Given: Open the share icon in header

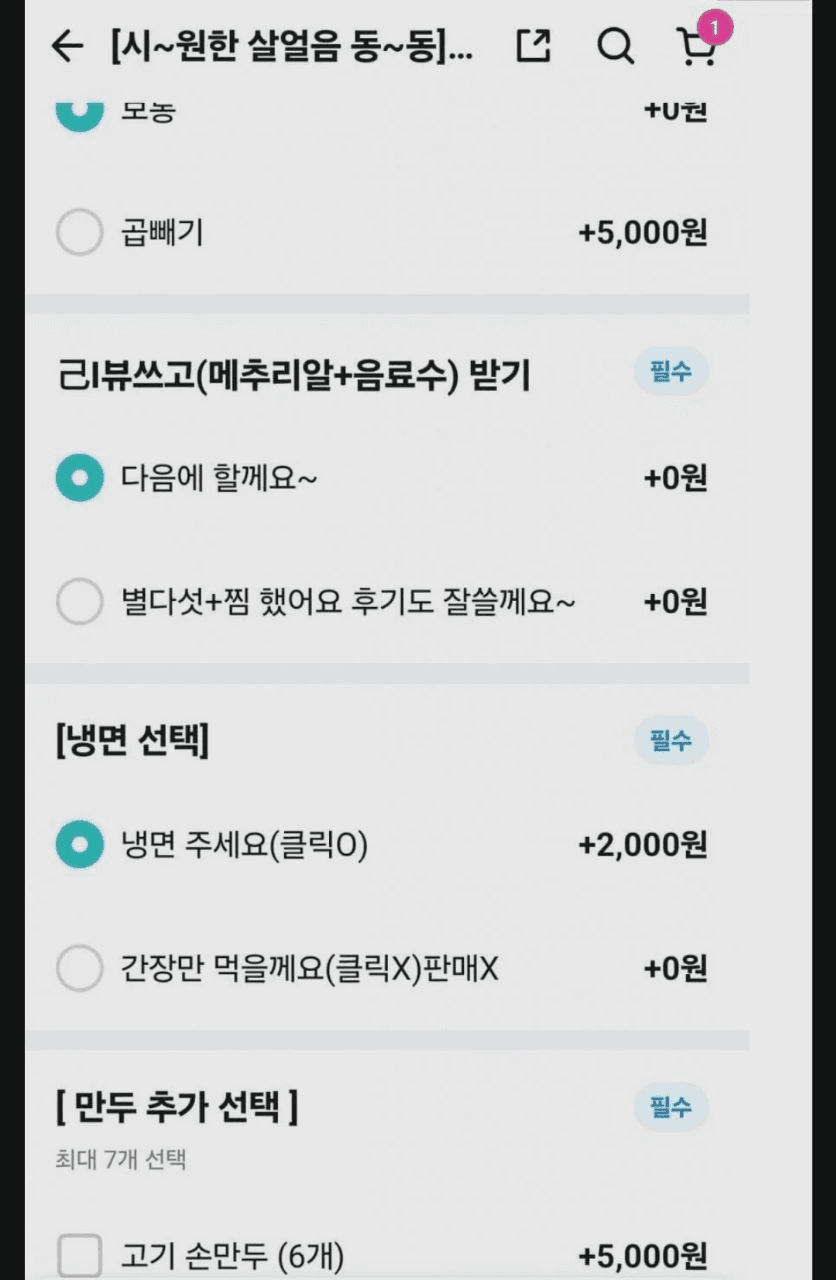Looking at the screenshot, I should click(534, 46).
